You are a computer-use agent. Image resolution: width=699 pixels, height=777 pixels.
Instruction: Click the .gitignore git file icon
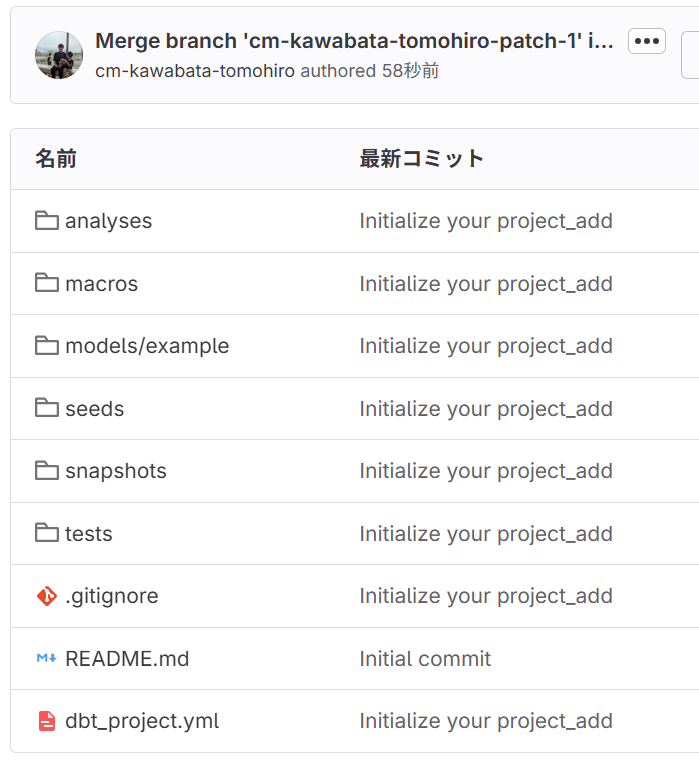[47, 596]
